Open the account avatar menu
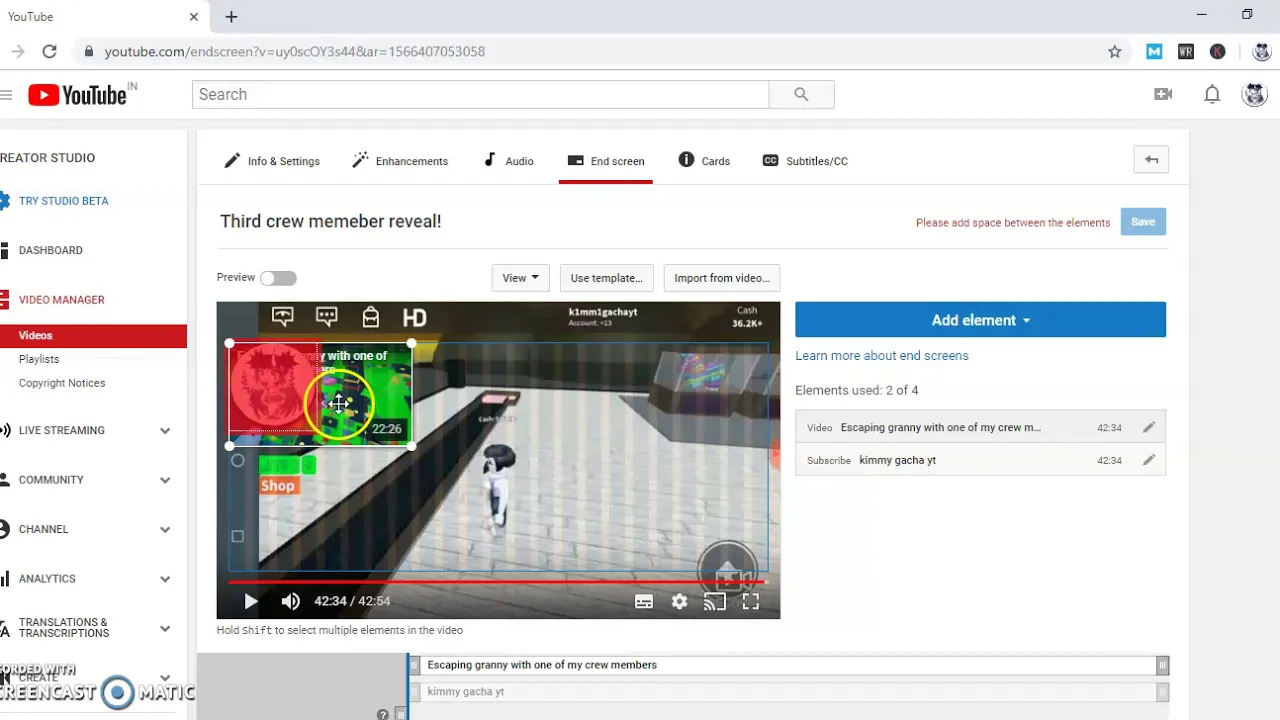The height and width of the screenshot is (720, 1280). click(x=1254, y=94)
